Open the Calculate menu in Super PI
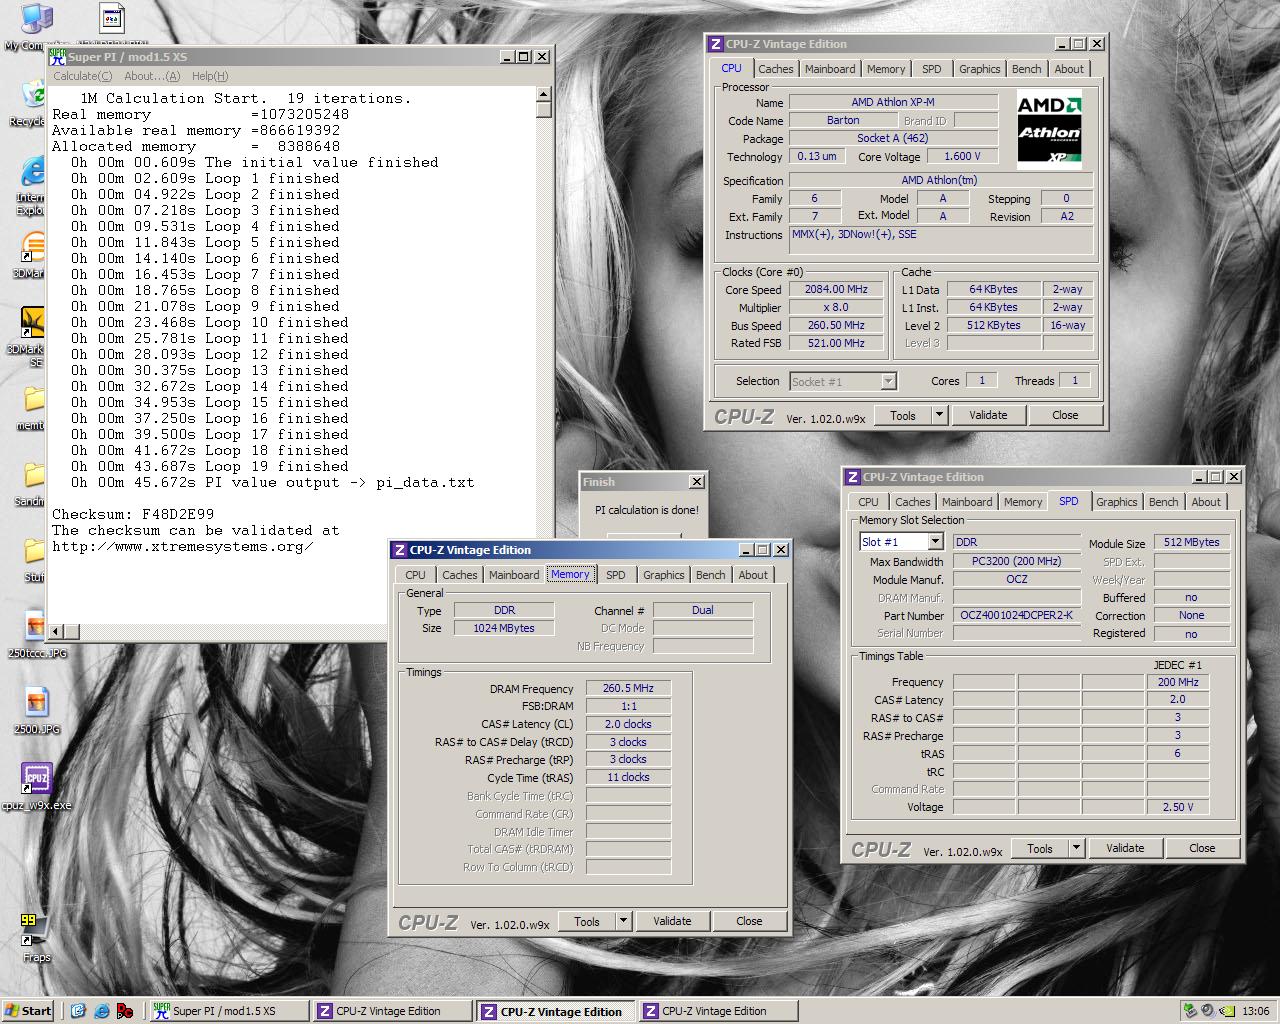This screenshot has height=1024, width=1280. 82,76
